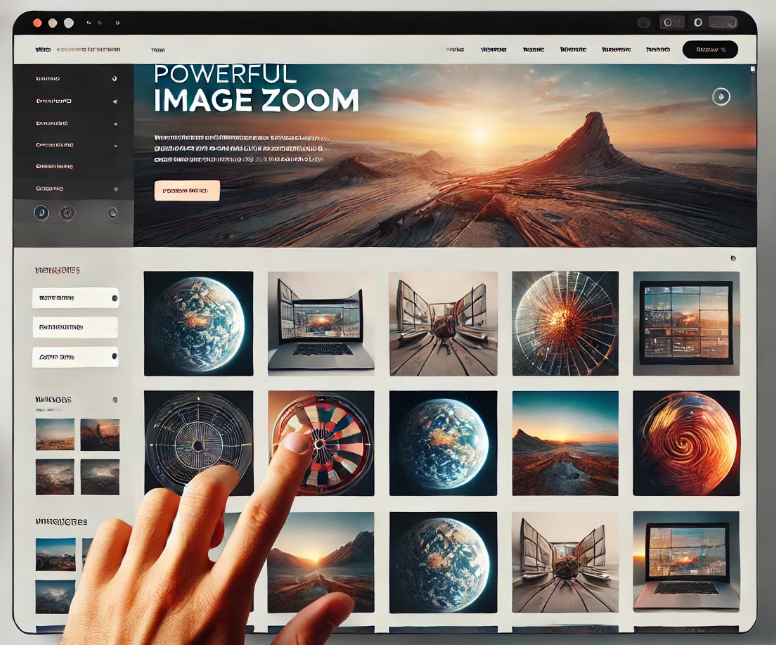The width and height of the screenshot is (776, 645).
Task: Open the laptop thumbnail in the gallery's top row
Action: (321, 323)
